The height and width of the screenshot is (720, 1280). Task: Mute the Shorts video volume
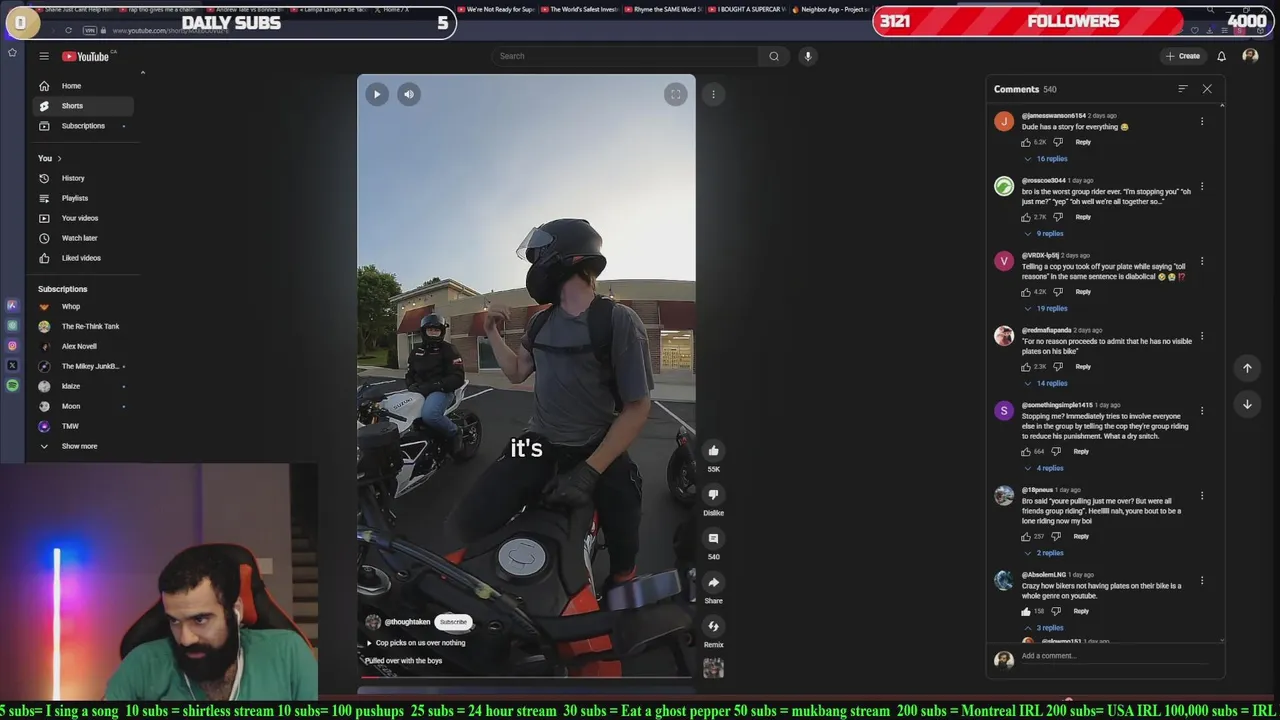[x=409, y=94]
